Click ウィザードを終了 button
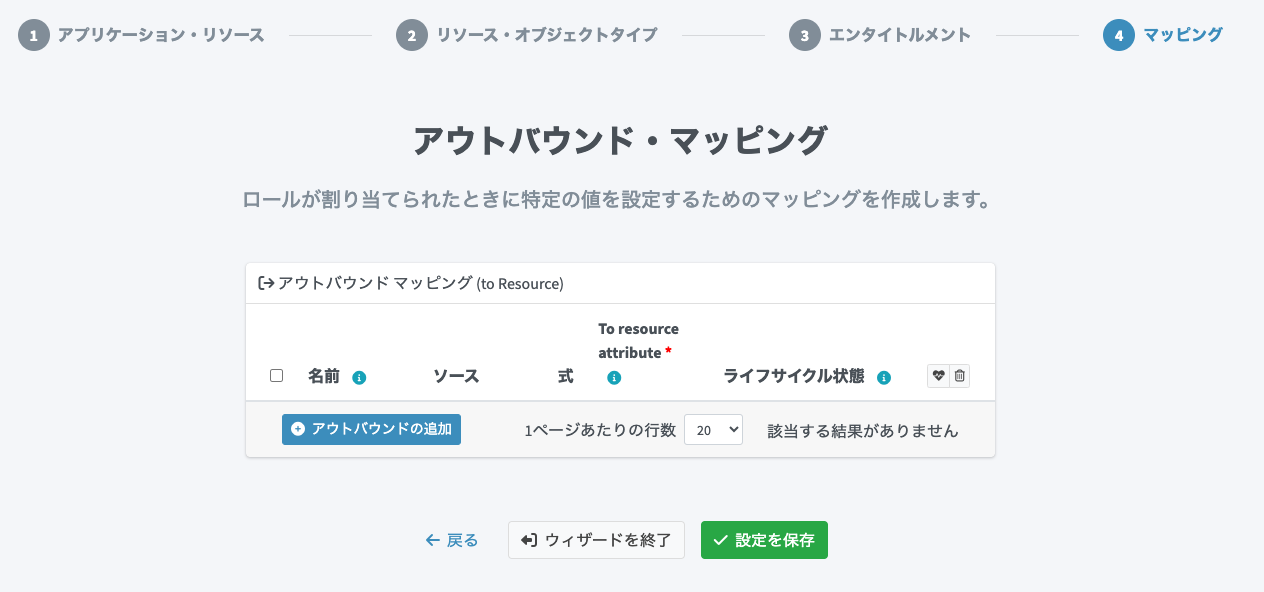Viewport: 1264px width, 592px height. point(596,540)
